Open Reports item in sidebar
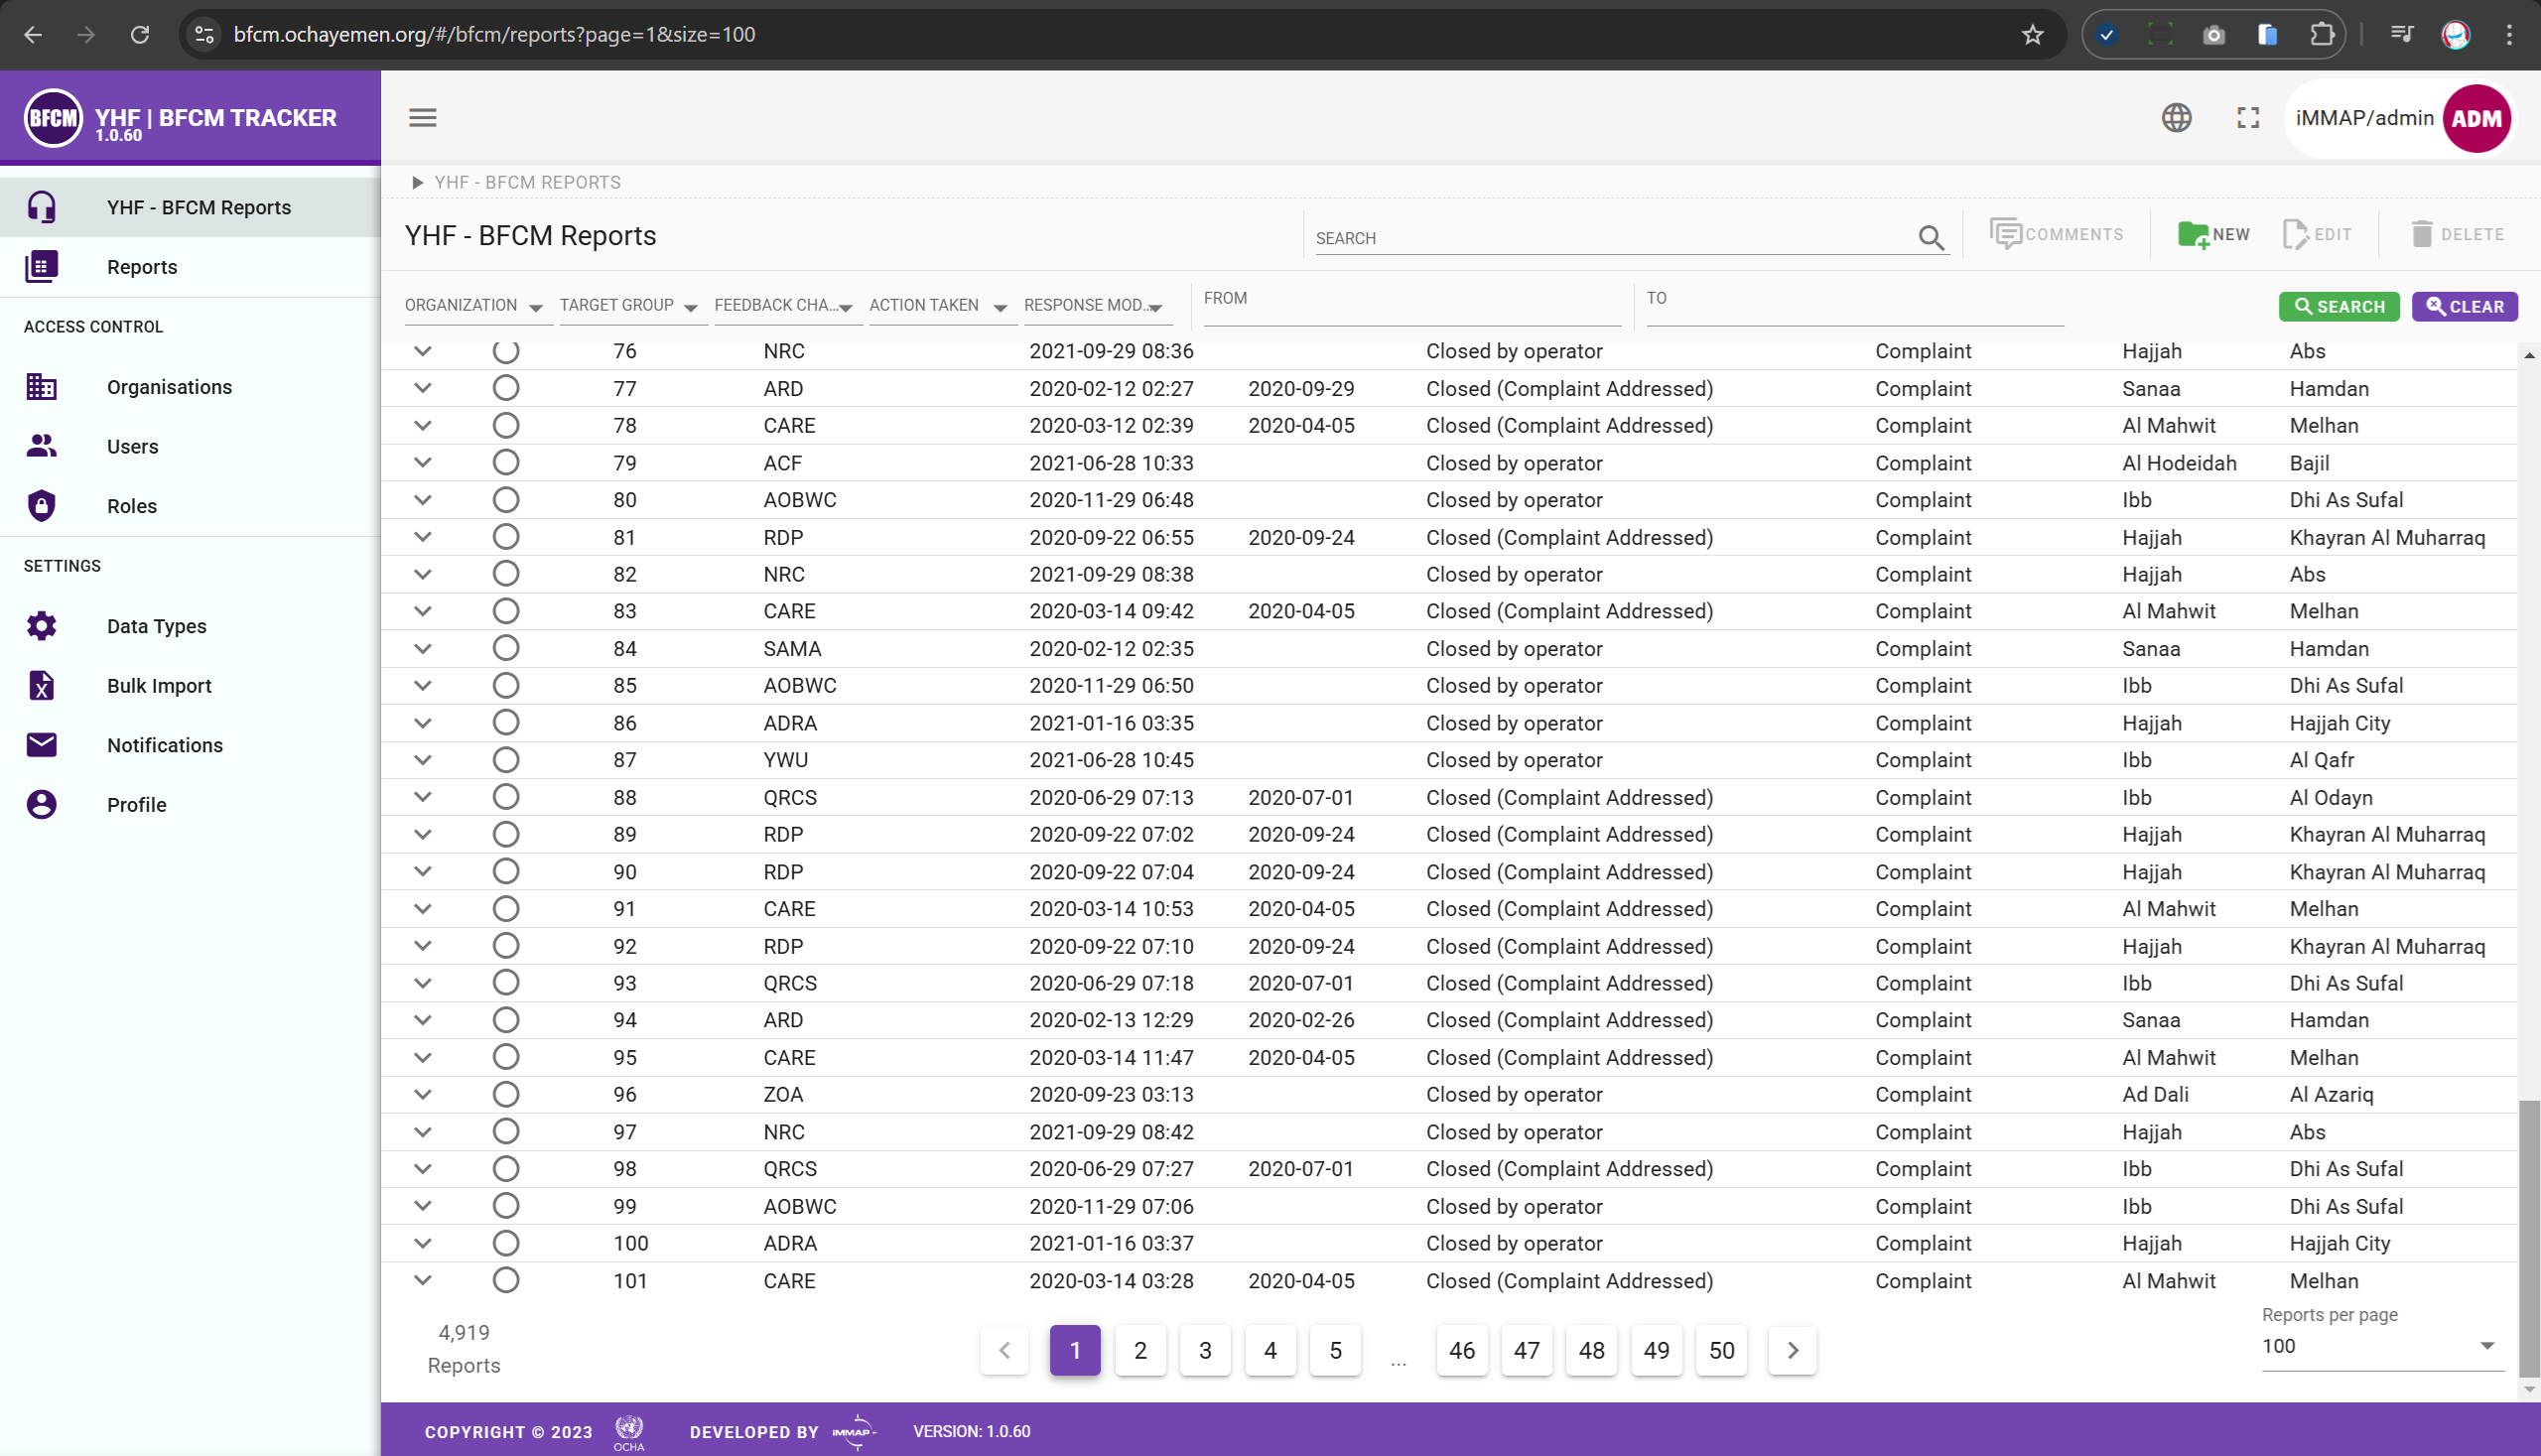The image size is (2541, 1456). (142, 267)
